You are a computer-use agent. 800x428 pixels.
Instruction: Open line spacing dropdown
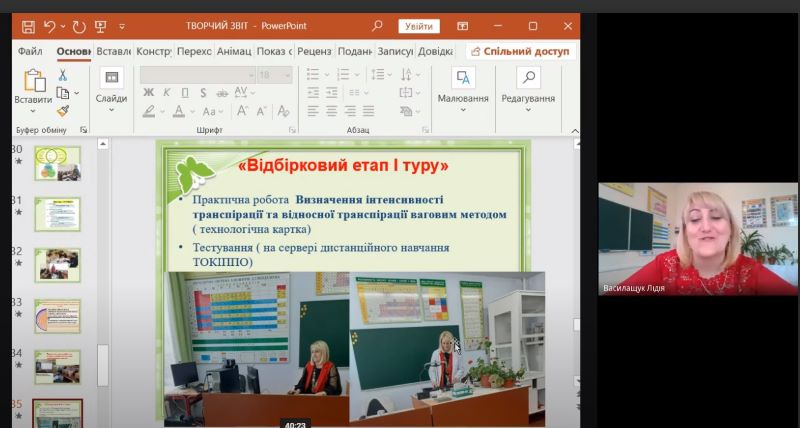click(x=382, y=74)
